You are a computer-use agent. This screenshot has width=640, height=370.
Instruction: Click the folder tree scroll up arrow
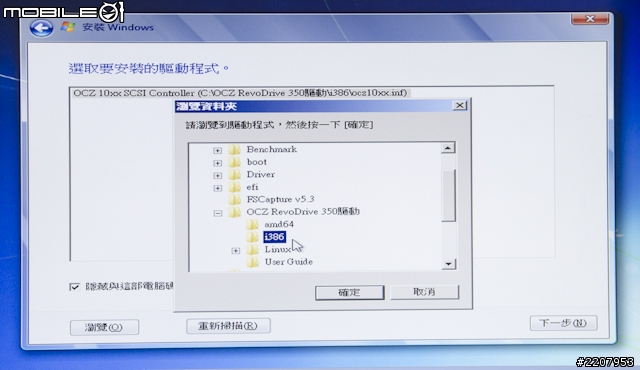tap(448, 148)
